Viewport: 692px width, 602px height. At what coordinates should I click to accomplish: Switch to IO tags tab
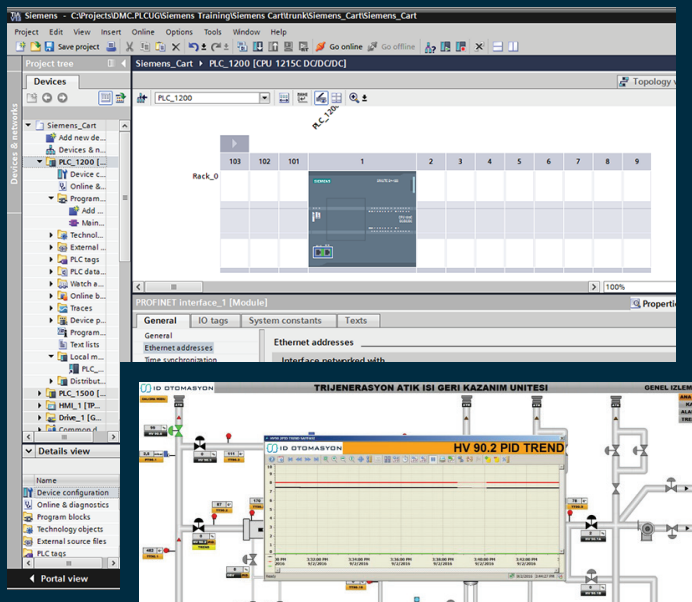213,320
